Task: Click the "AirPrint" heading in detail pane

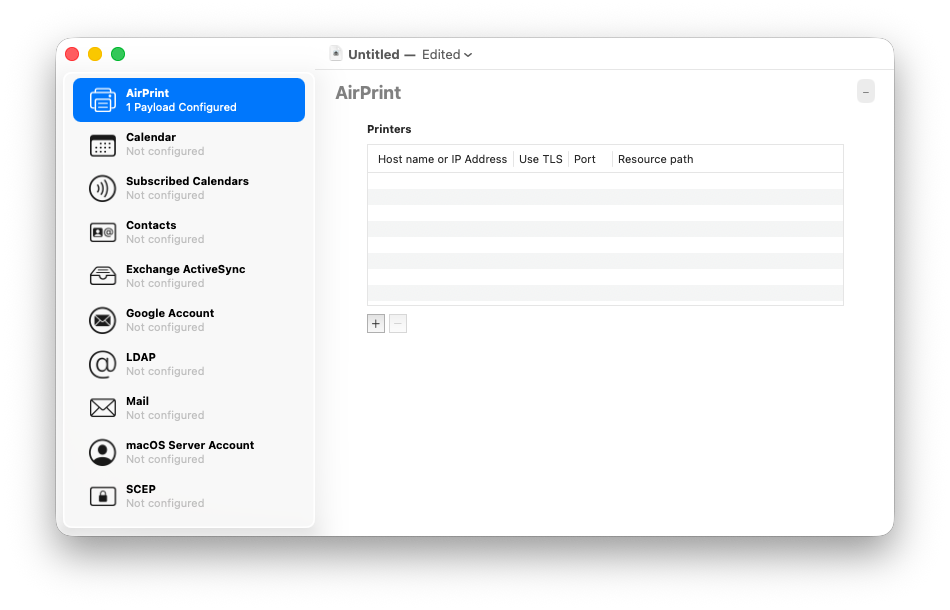Action: tap(368, 93)
